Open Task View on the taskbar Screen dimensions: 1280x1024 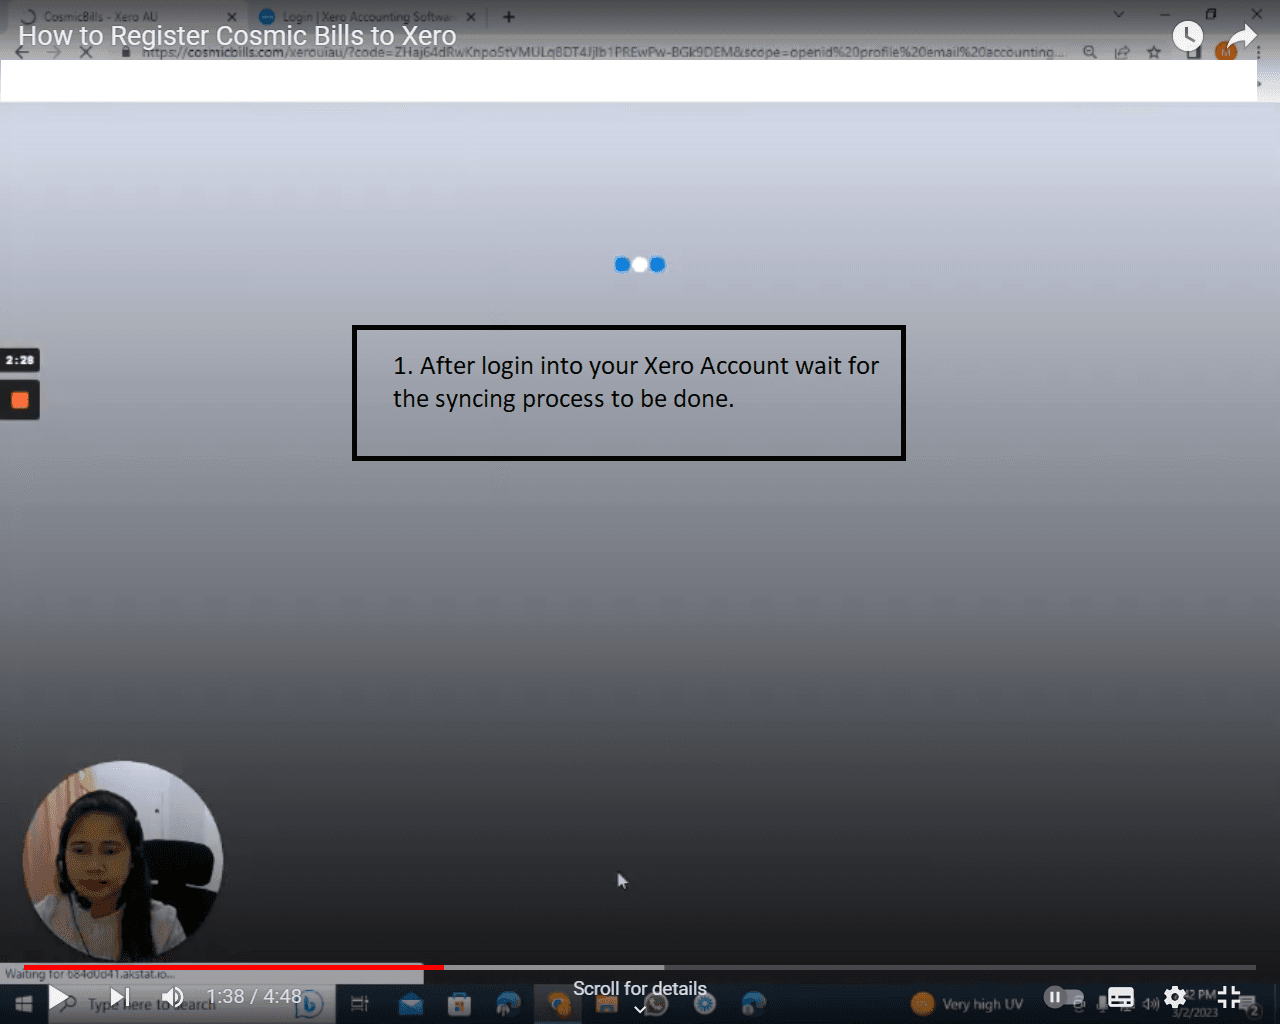point(360,1003)
